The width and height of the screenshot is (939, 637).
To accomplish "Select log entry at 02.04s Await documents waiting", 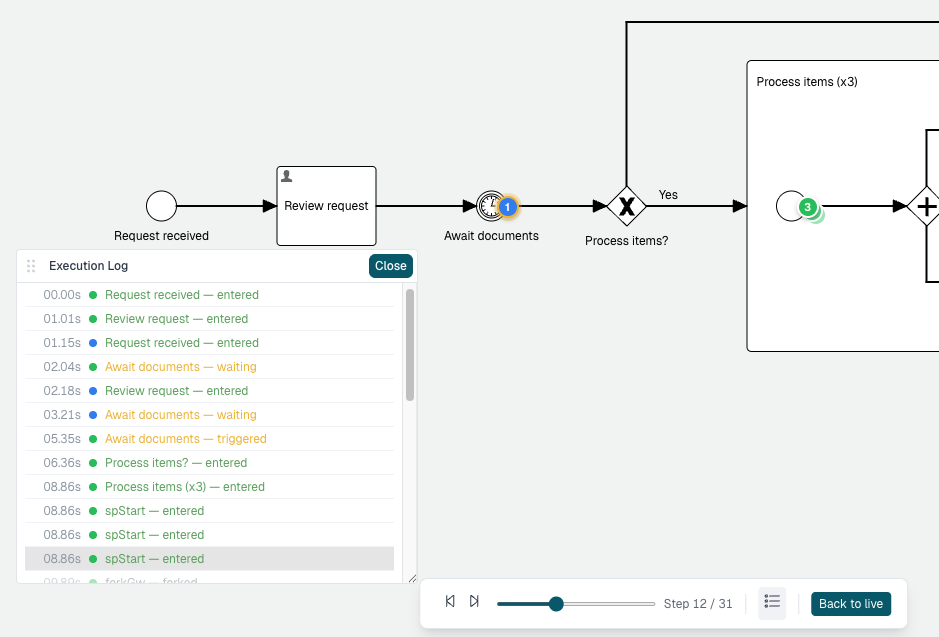I will click(210, 366).
